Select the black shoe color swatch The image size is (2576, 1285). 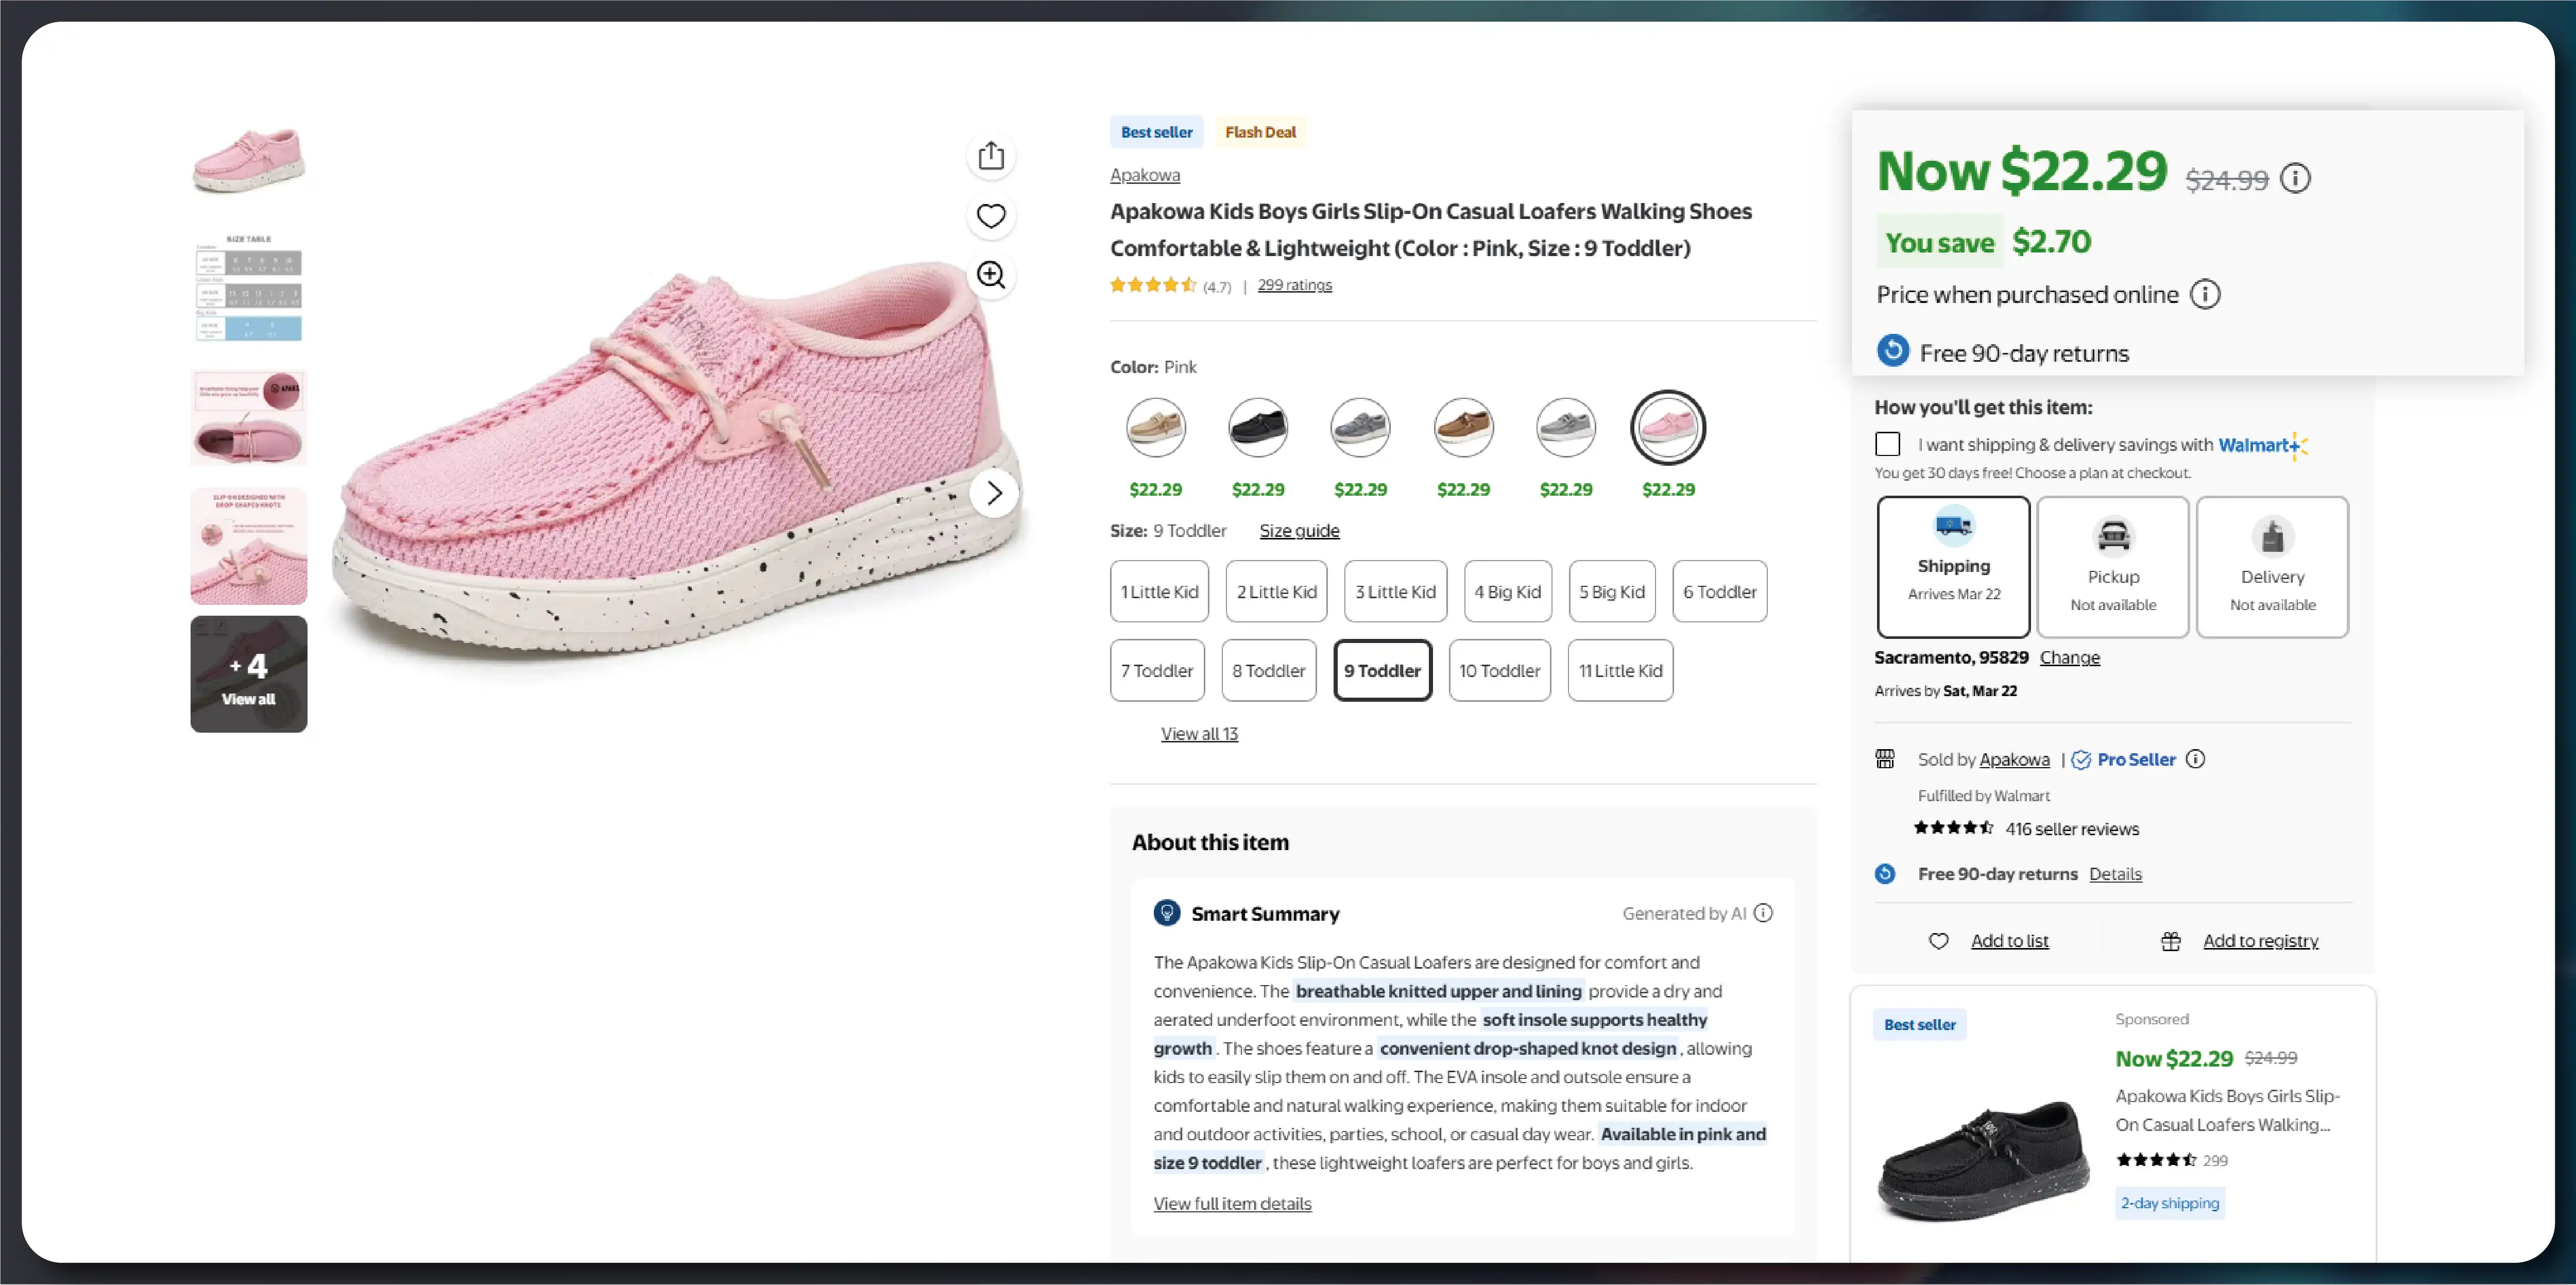click(1258, 428)
